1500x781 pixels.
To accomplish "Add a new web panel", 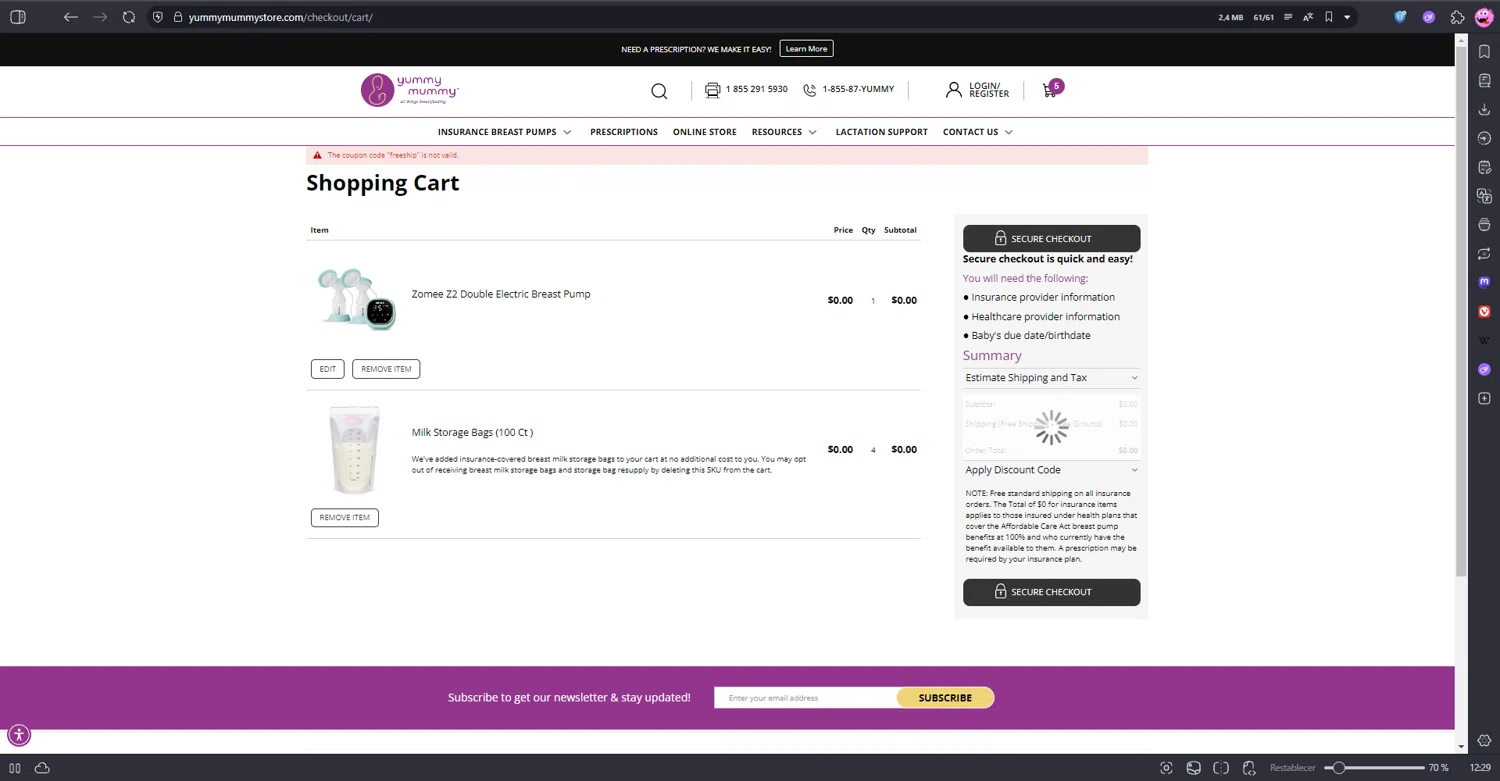I will 1484,399.
